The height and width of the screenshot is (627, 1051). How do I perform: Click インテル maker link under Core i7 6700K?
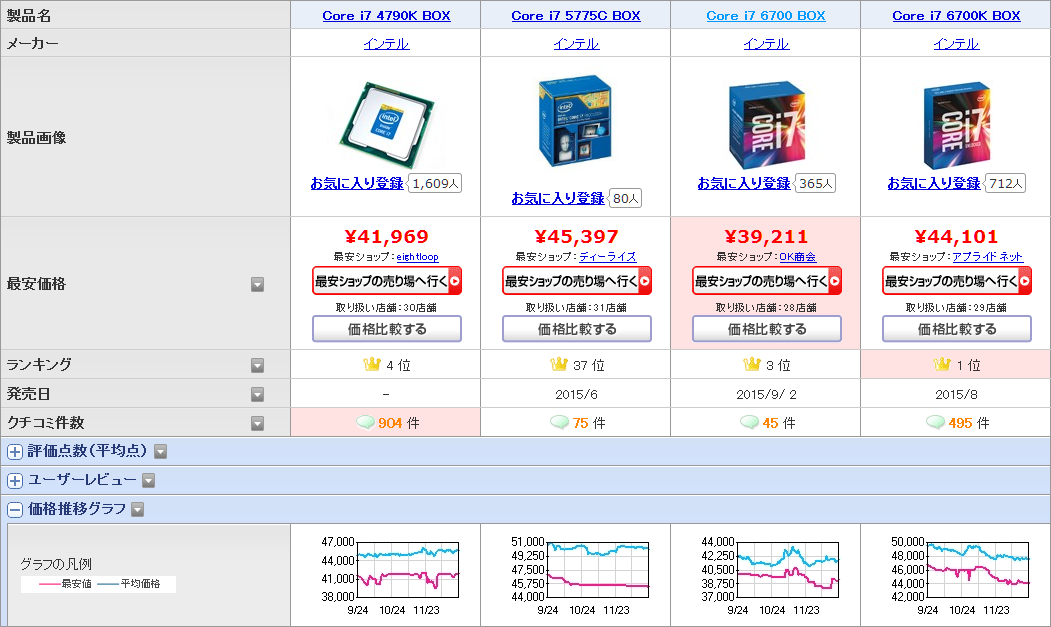tap(956, 44)
